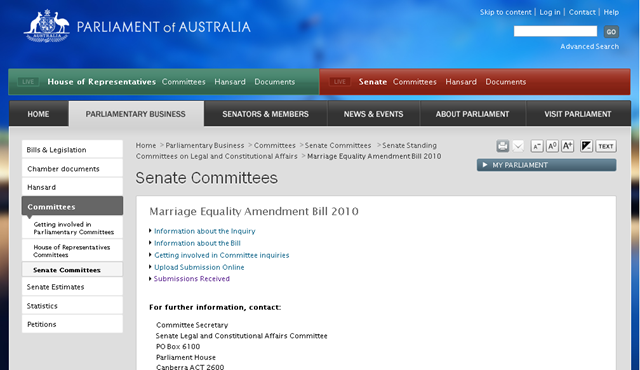Toggle high contrast mode icon
Viewport: 640px width, 370px height.
[587, 146]
